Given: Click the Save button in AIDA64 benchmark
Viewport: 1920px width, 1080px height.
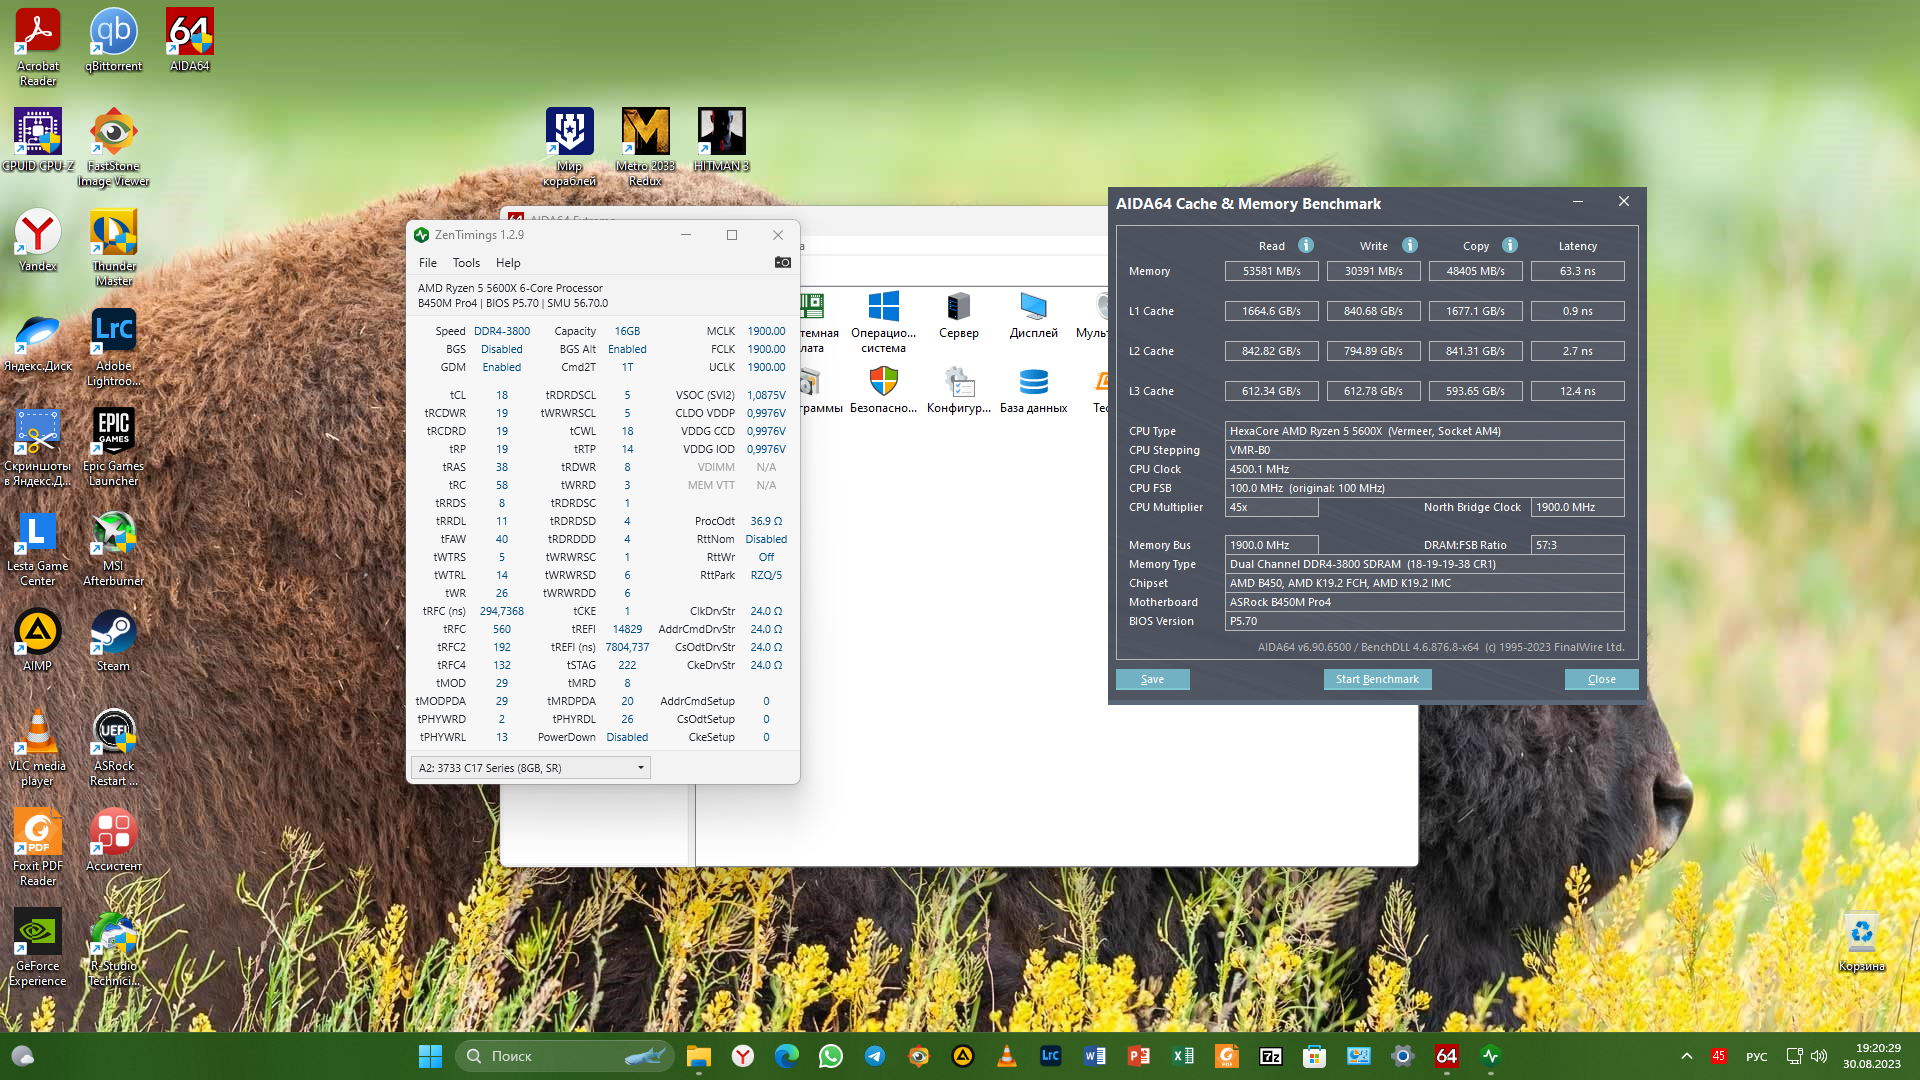Looking at the screenshot, I should point(1152,679).
